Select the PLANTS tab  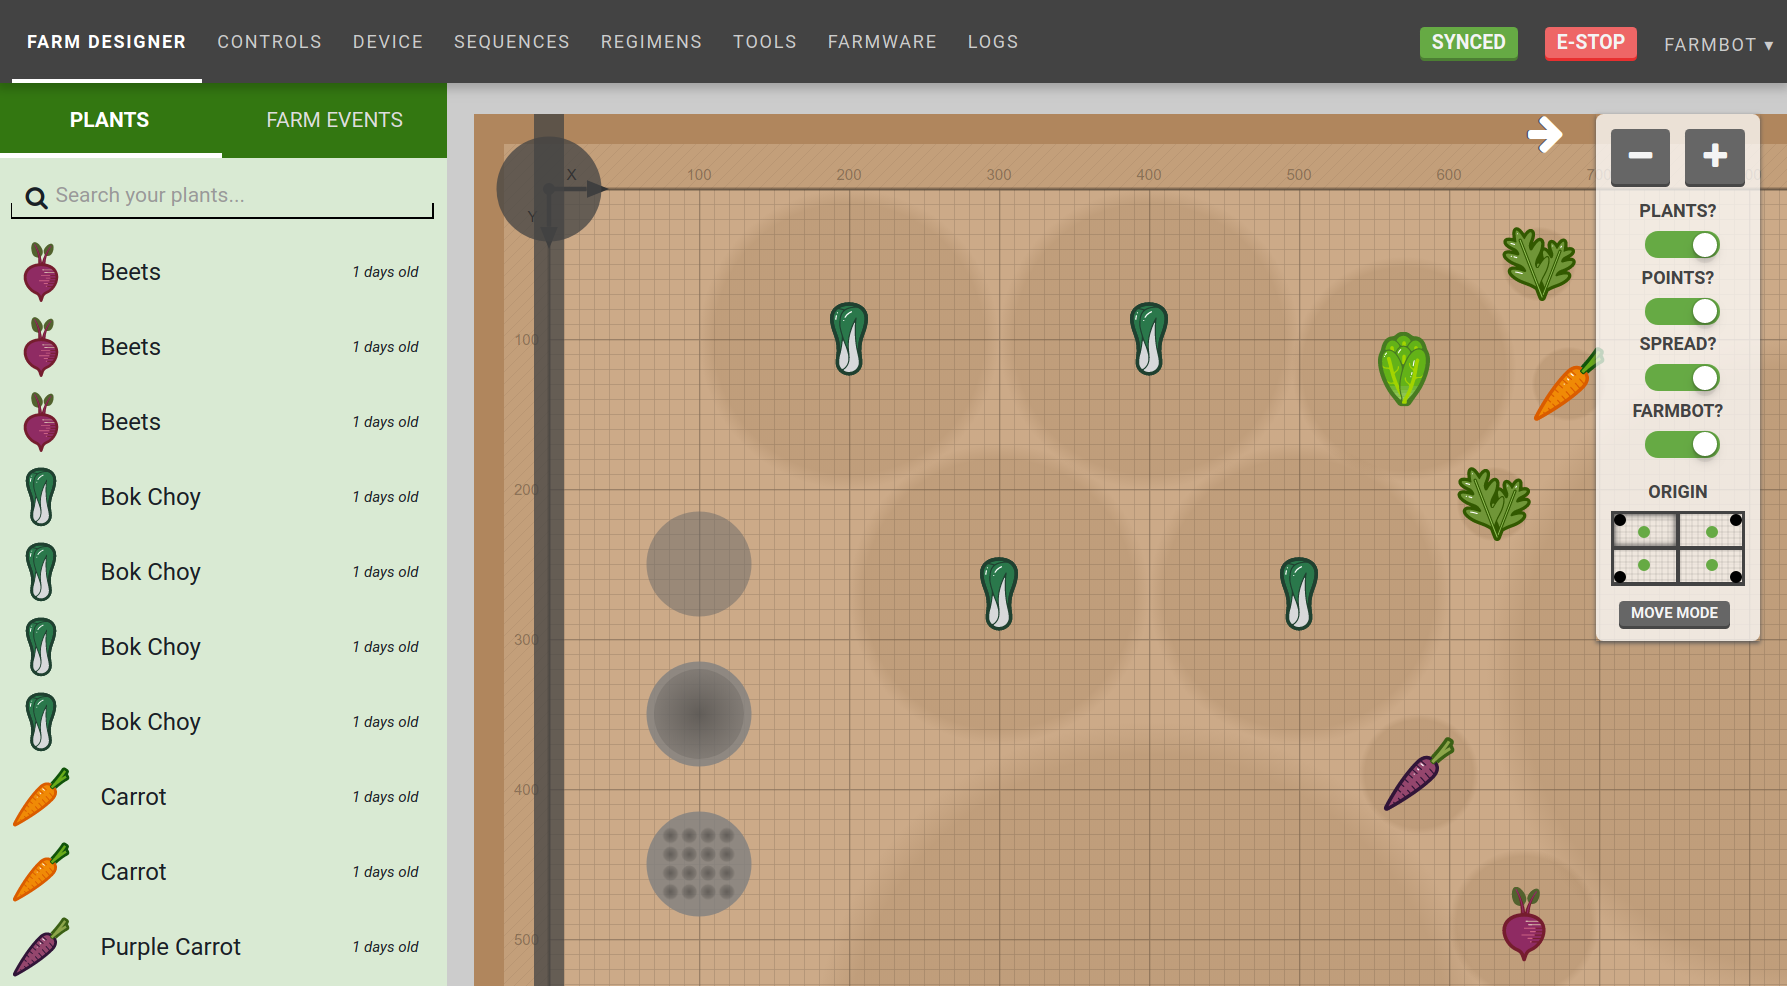tap(109, 119)
